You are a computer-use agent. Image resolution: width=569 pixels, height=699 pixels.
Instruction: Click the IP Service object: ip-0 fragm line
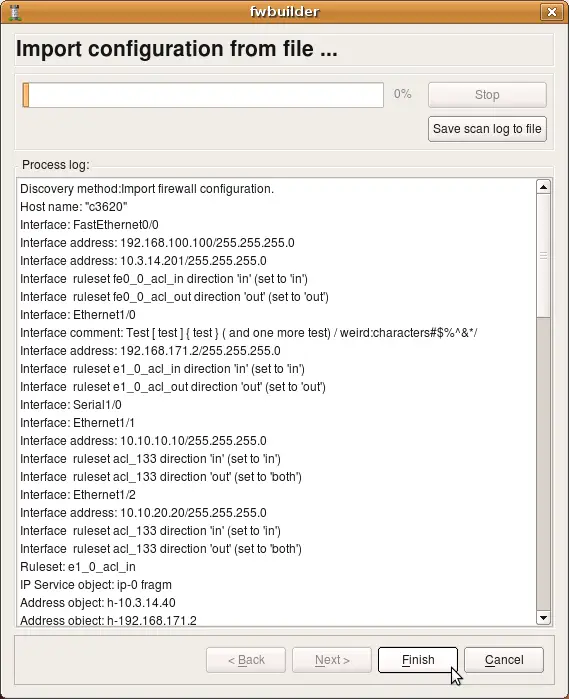[96, 585]
